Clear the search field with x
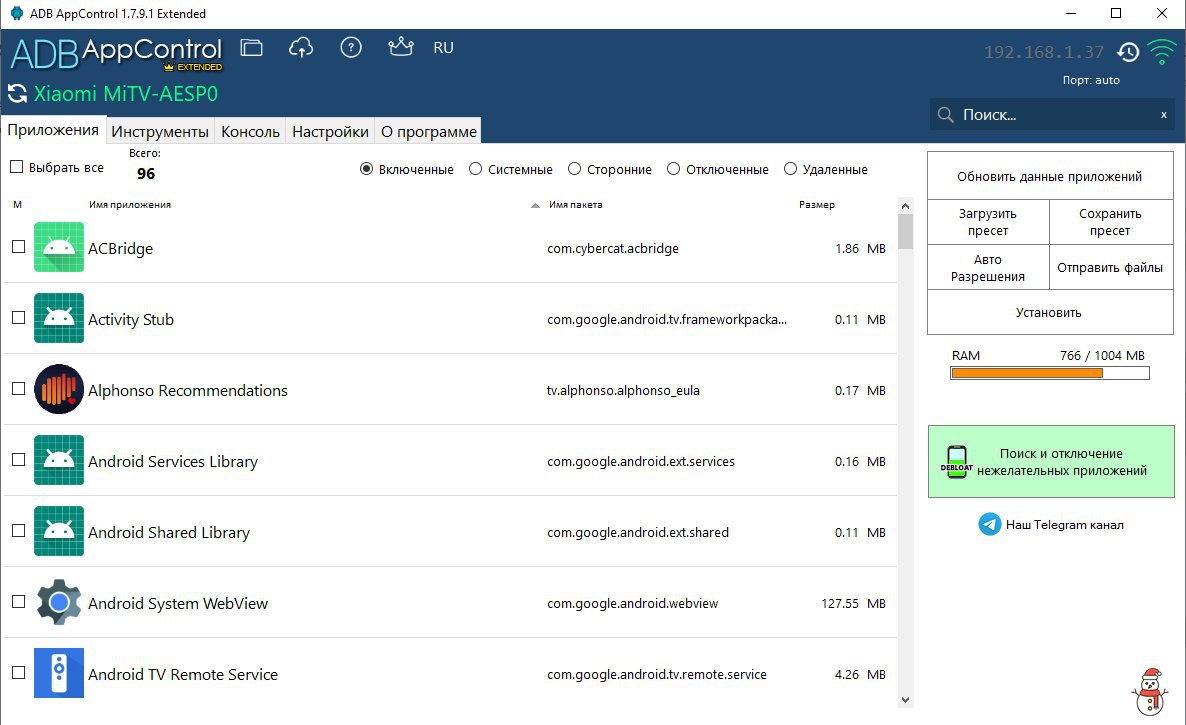The image size is (1186, 725). pyautogui.click(x=1163, y=115)
